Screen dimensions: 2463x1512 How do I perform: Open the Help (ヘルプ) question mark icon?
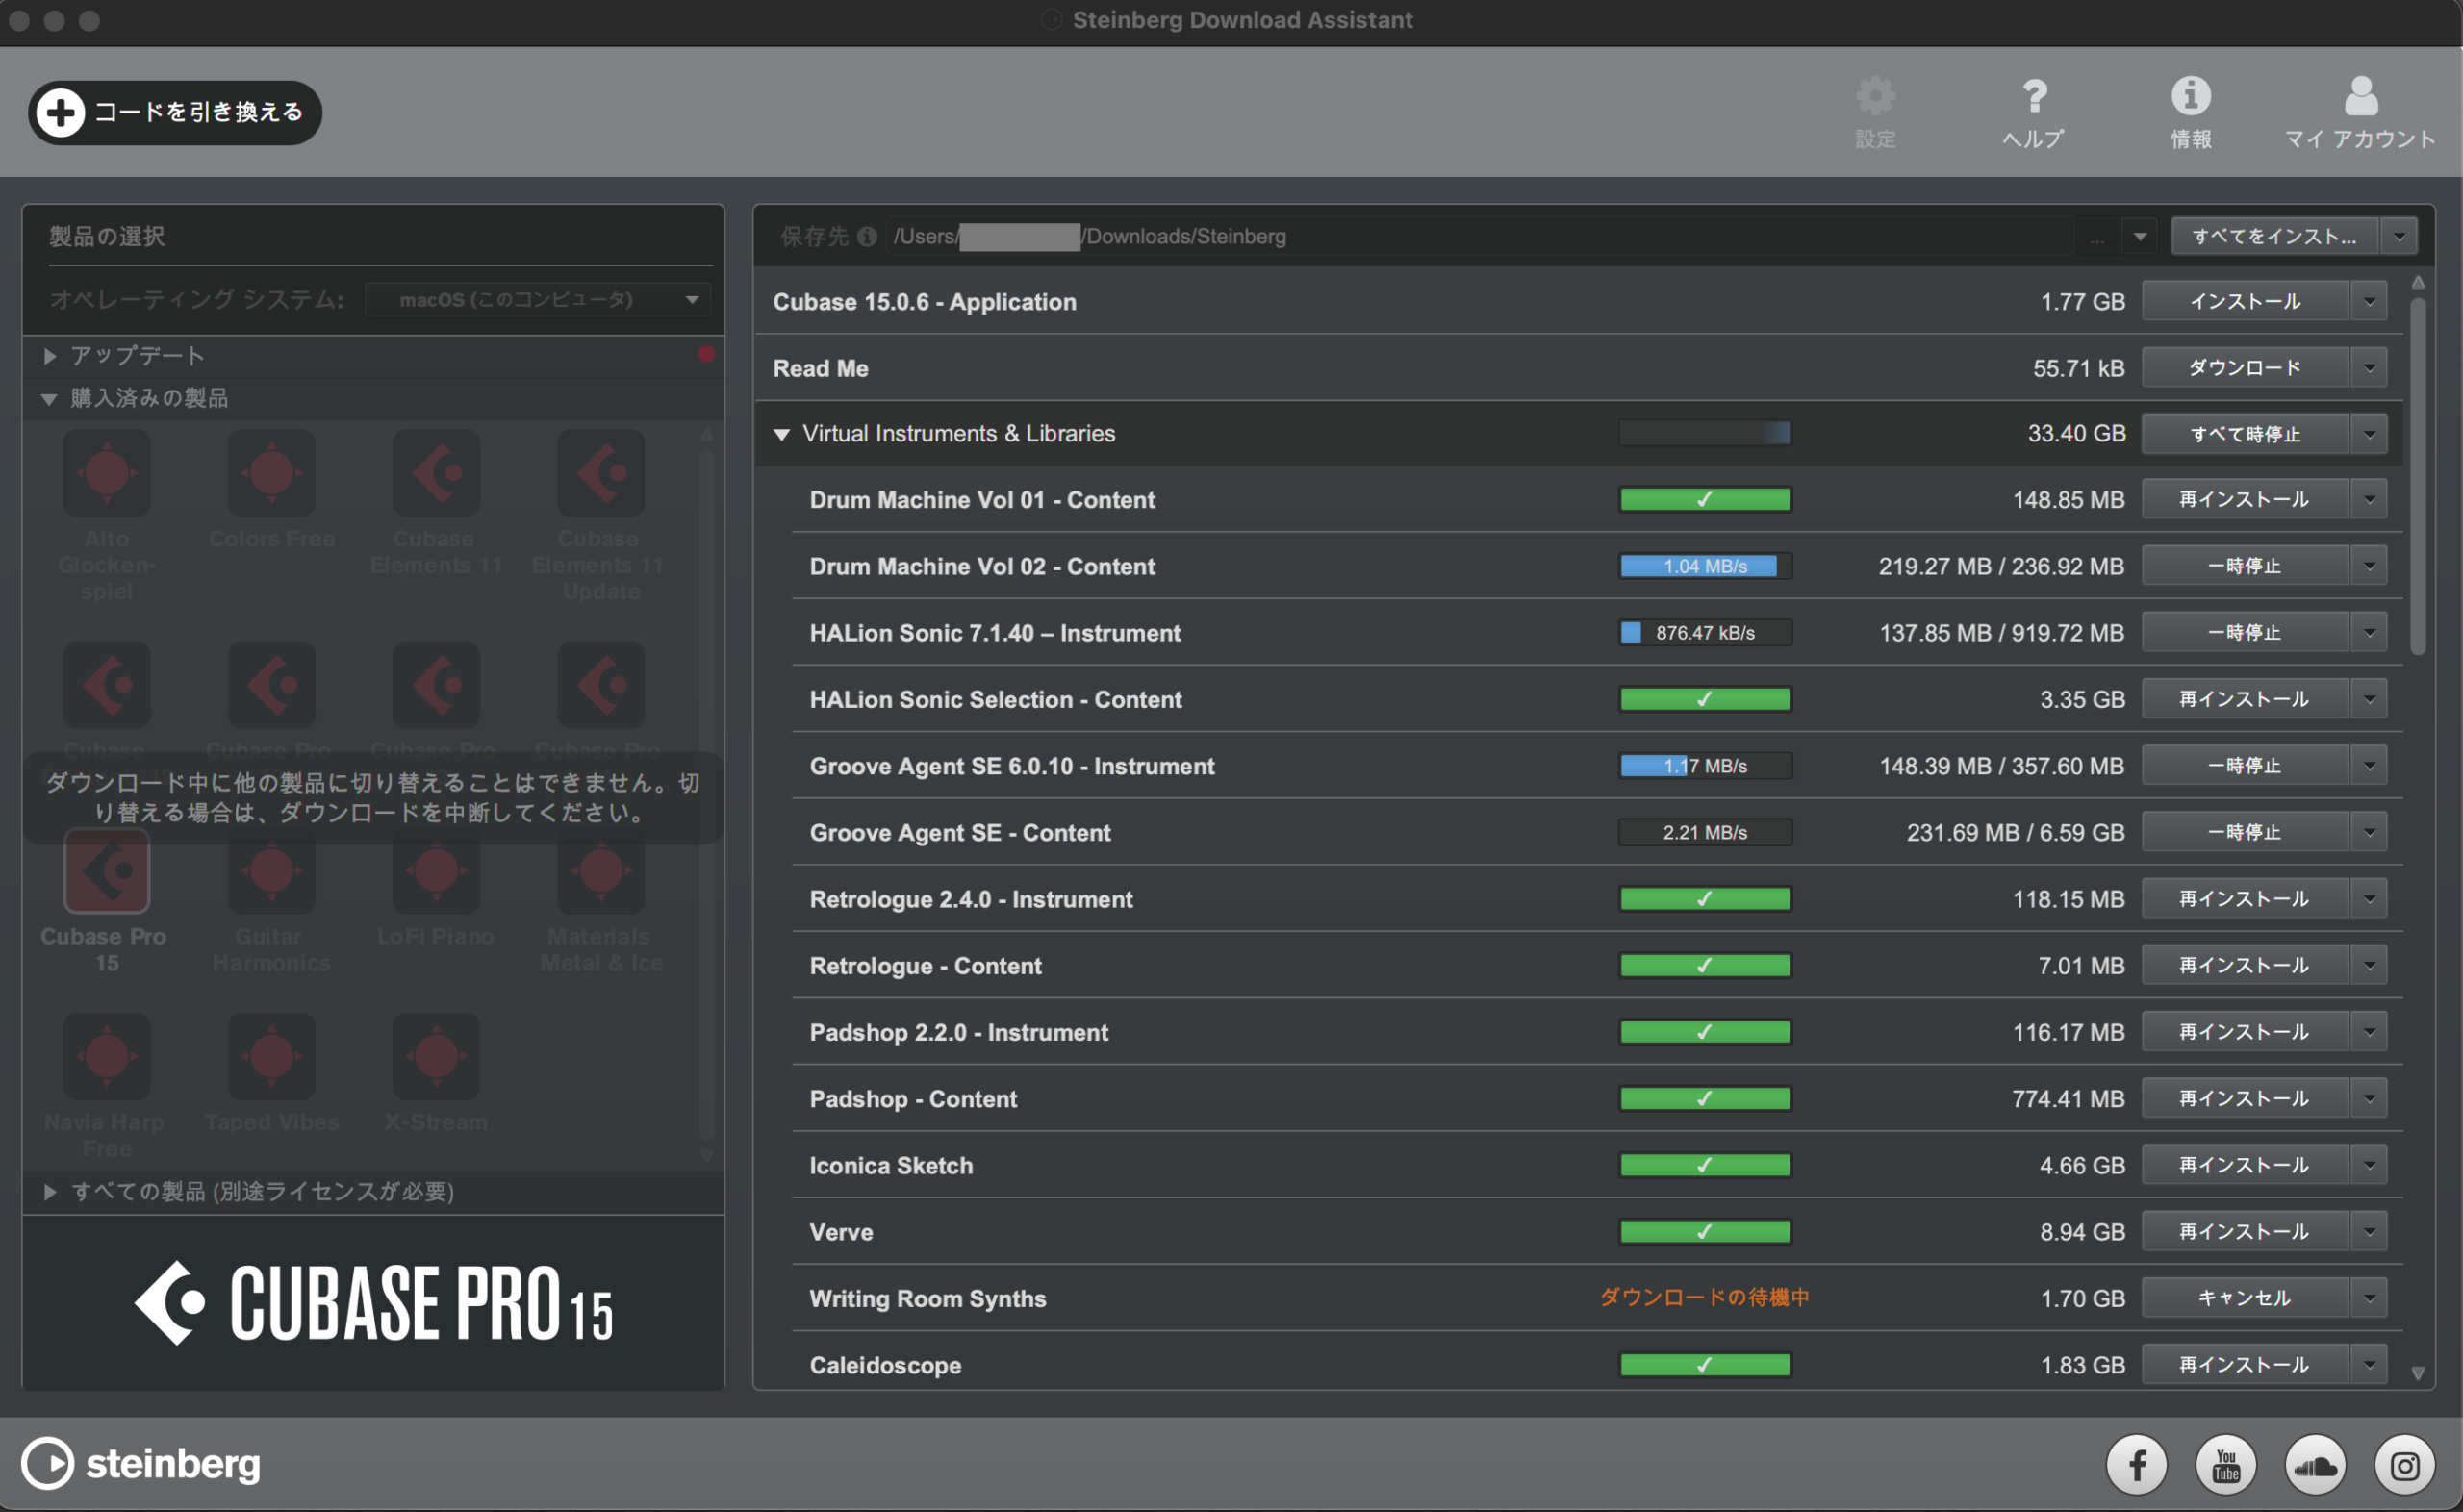pos(2034,97)
